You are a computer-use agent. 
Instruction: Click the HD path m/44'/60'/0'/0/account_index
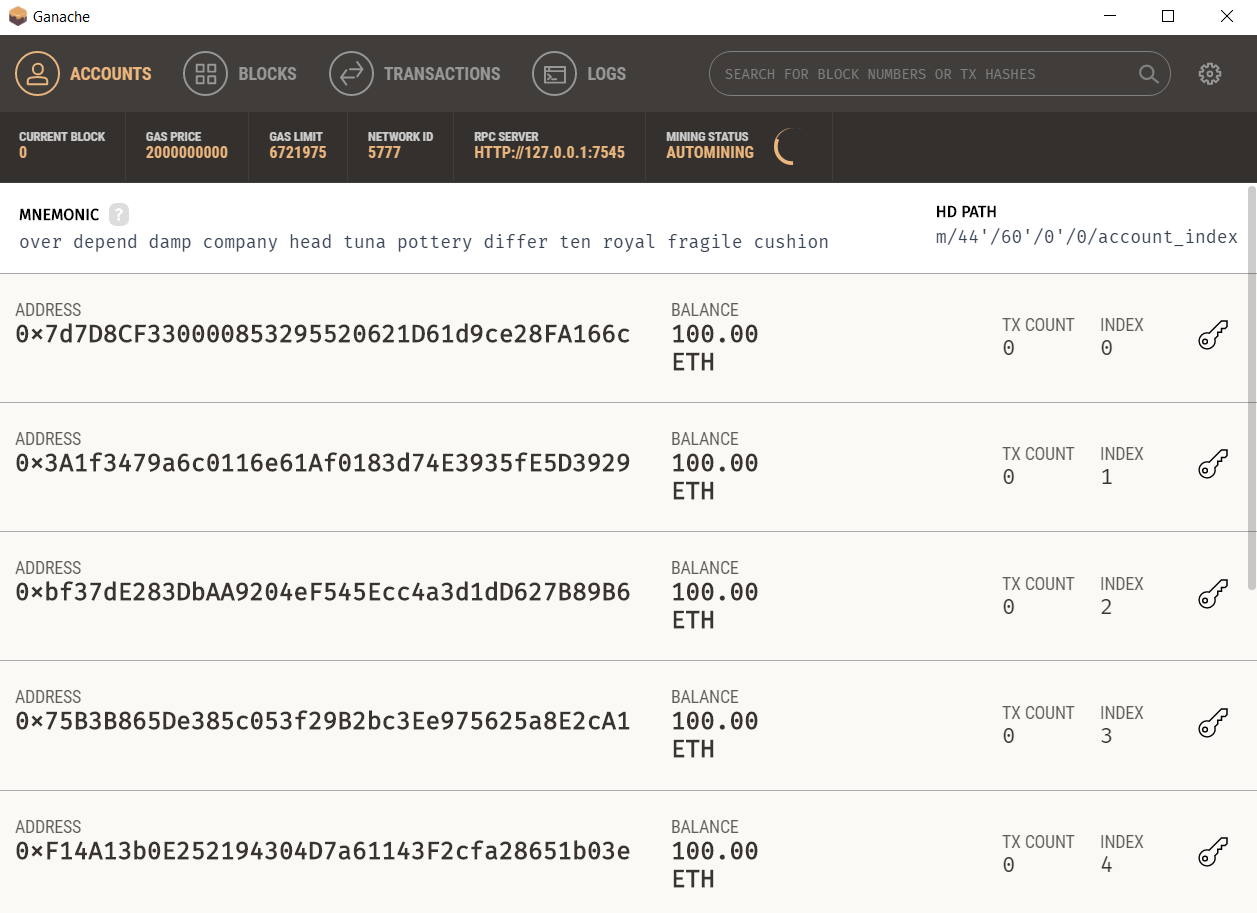pyautogui.click(x=1087, y=237)
